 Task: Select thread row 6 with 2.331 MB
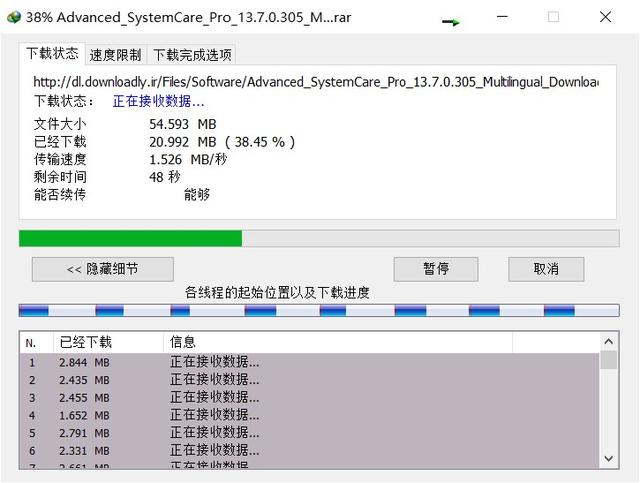[309, 450]
